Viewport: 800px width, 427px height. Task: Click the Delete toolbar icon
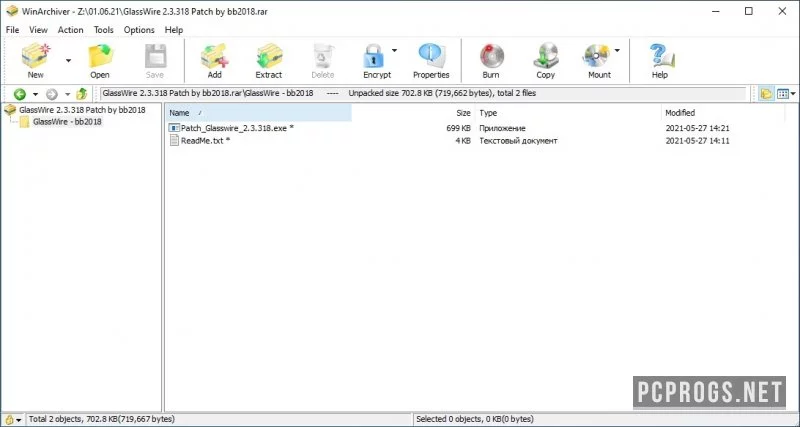click(x=323, y=56)
